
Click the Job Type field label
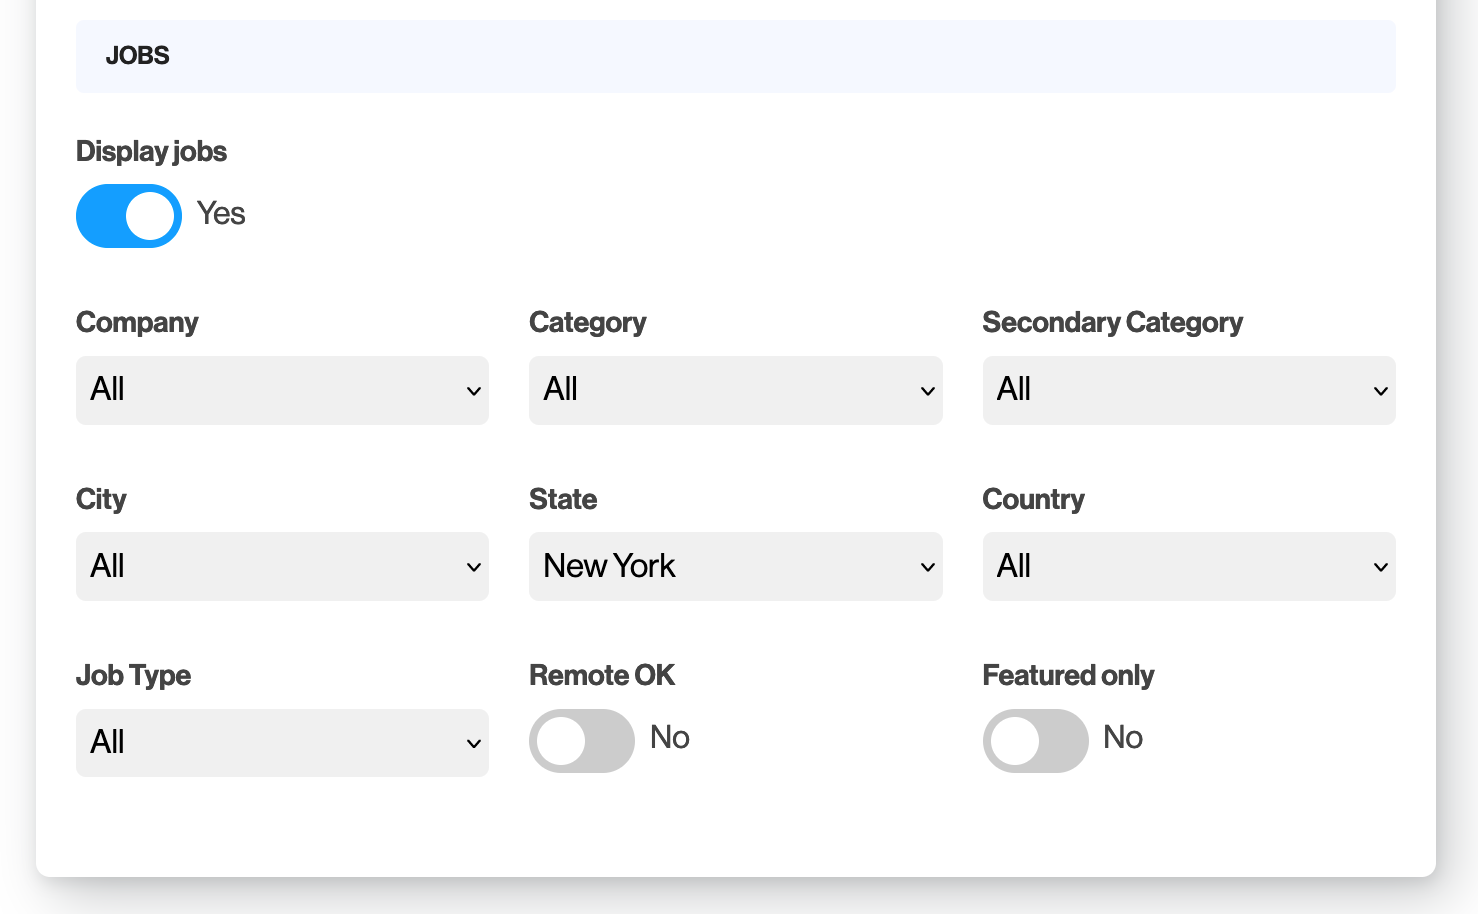[x=133, y=675]
